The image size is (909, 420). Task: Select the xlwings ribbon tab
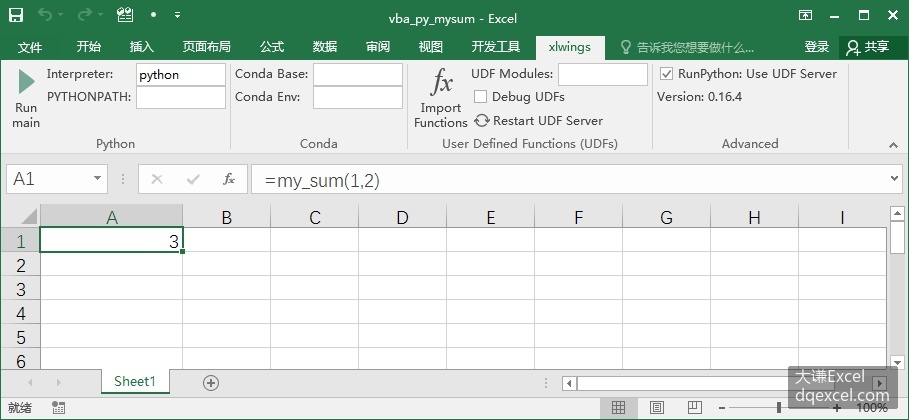pos(570,47)
